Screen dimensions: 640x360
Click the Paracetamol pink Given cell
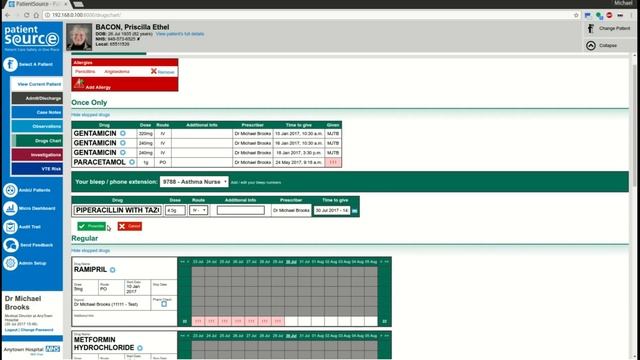(333, 162)
